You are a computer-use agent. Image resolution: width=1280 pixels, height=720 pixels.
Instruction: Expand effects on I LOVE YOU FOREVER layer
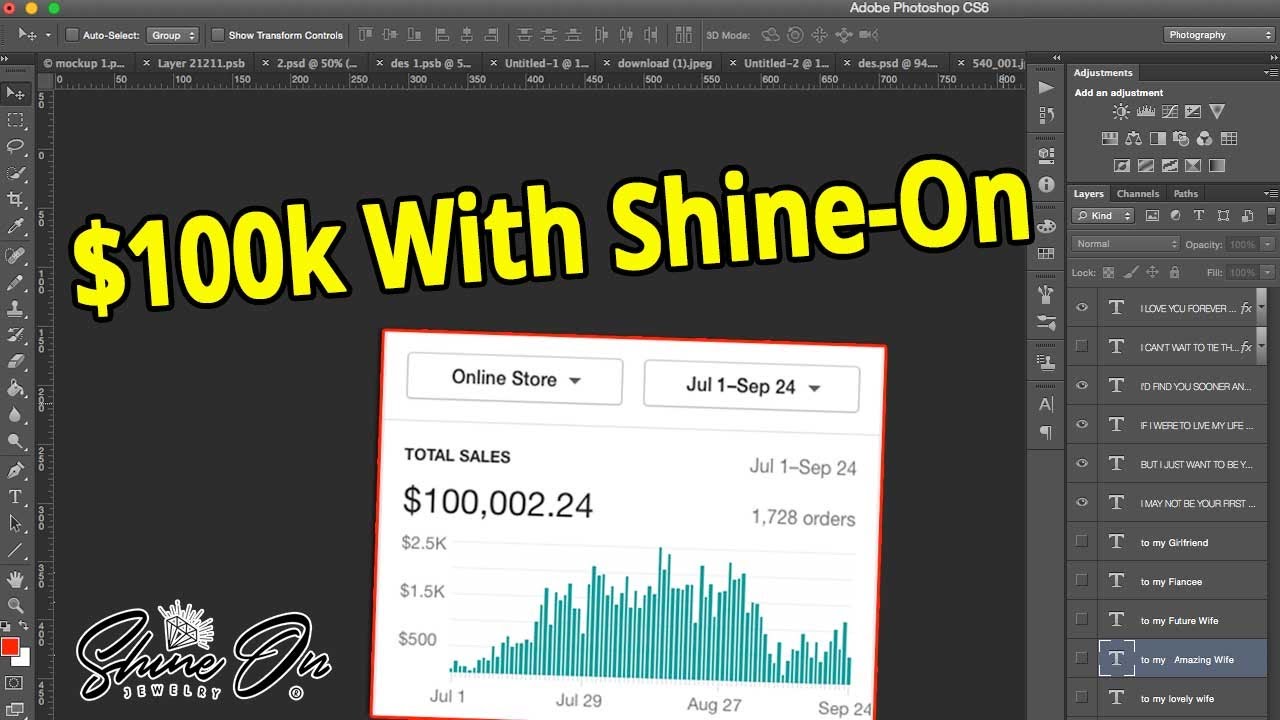(1260, 308)
